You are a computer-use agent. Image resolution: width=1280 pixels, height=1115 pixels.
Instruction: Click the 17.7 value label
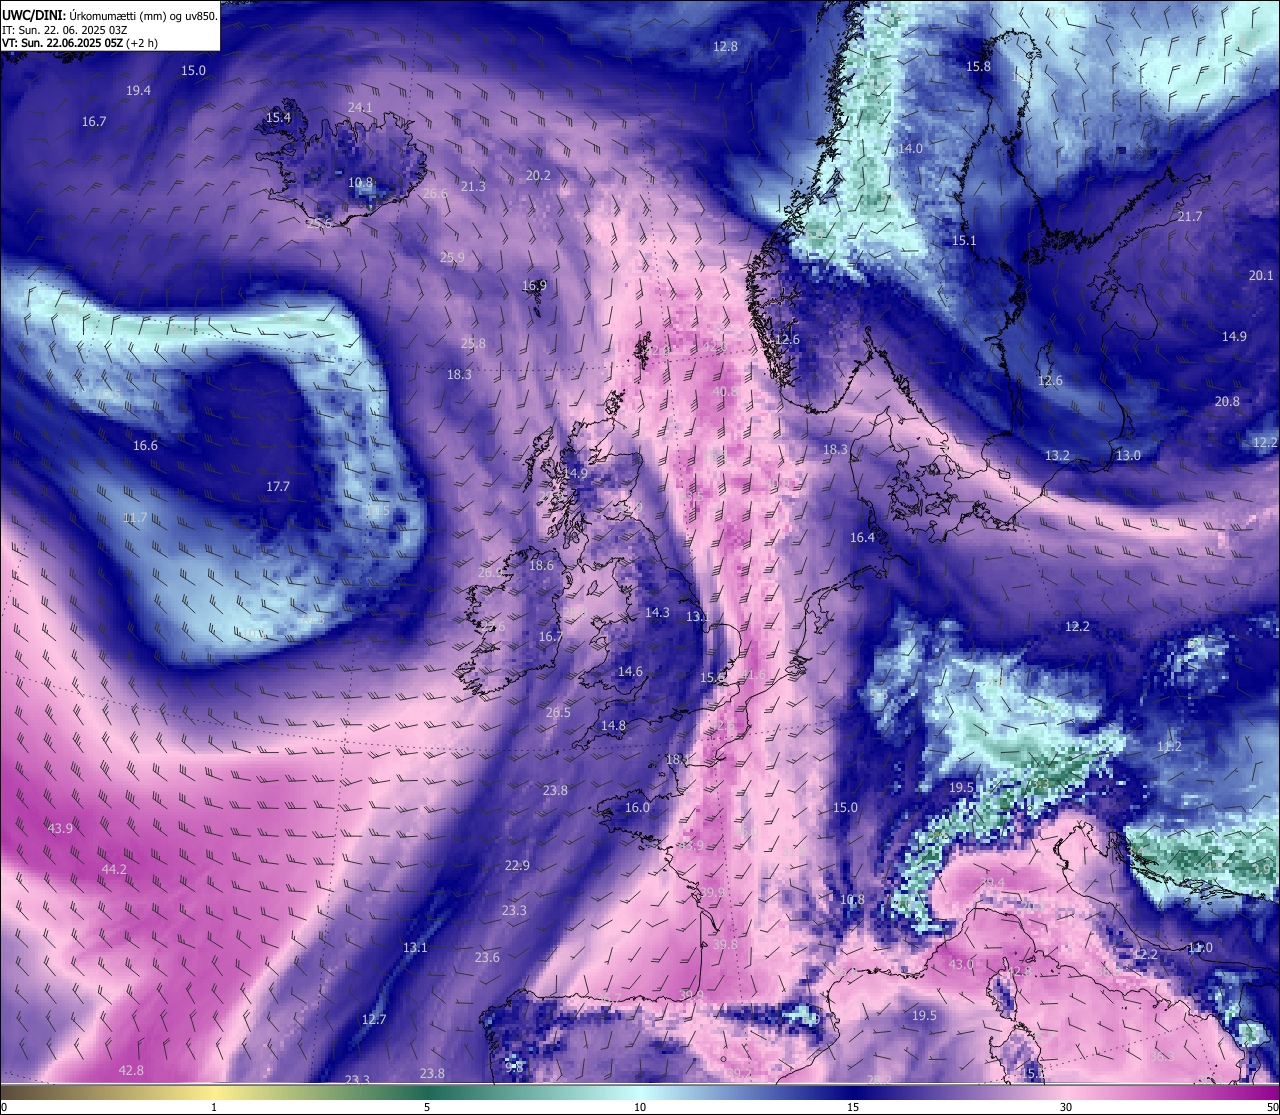pos(278,487)
